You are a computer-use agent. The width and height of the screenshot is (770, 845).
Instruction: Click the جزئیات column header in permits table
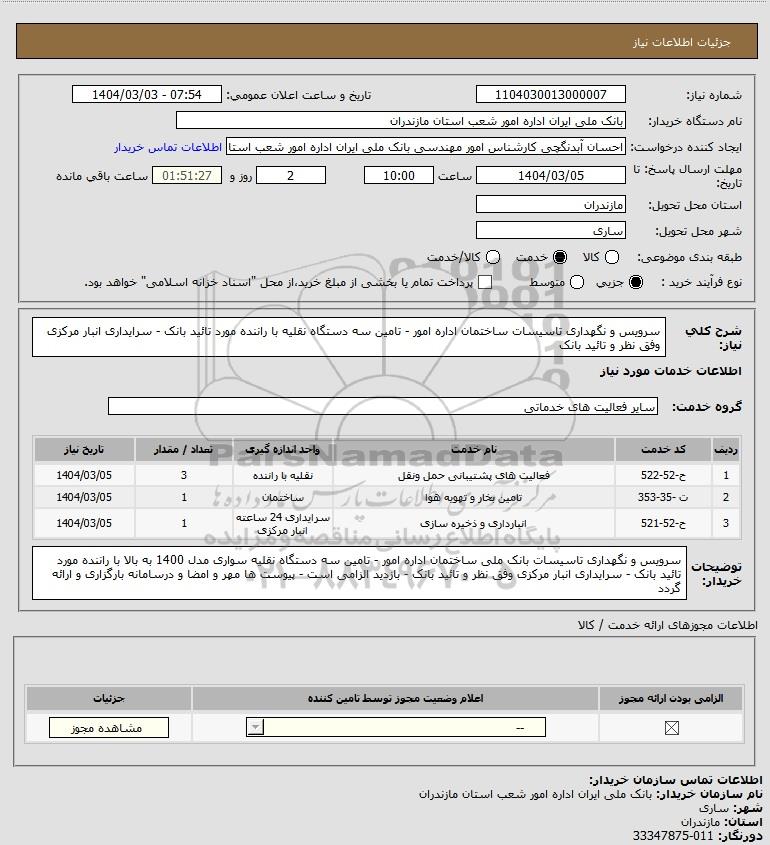109,698
